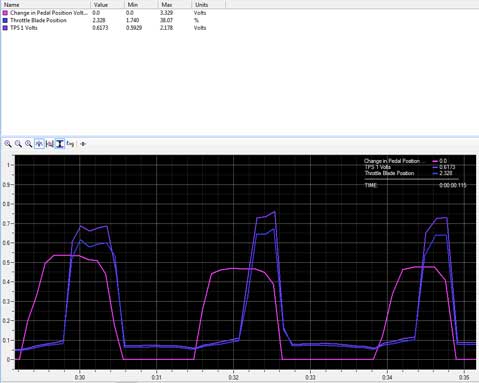The height and width of the screenshot is (383, 479).
Task: Click the Min value 0.5929
Action: pos(134,28)
